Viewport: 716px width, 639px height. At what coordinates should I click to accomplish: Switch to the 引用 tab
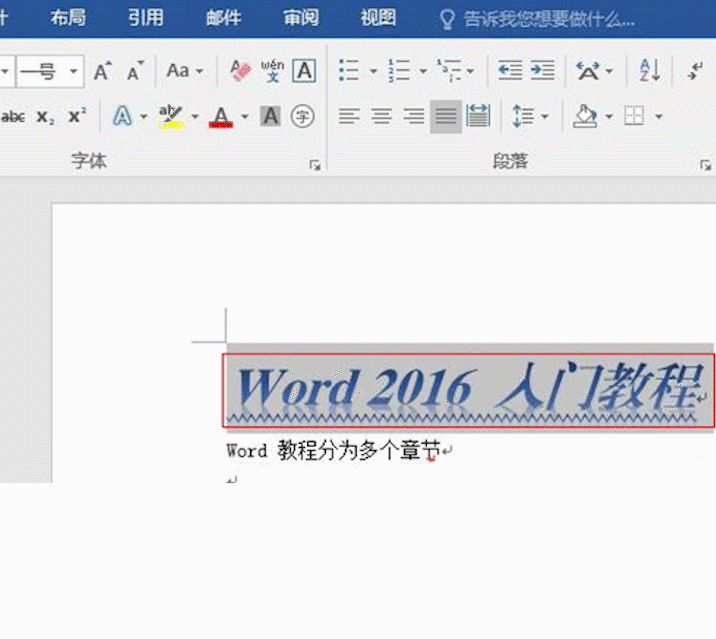(145, 18)
